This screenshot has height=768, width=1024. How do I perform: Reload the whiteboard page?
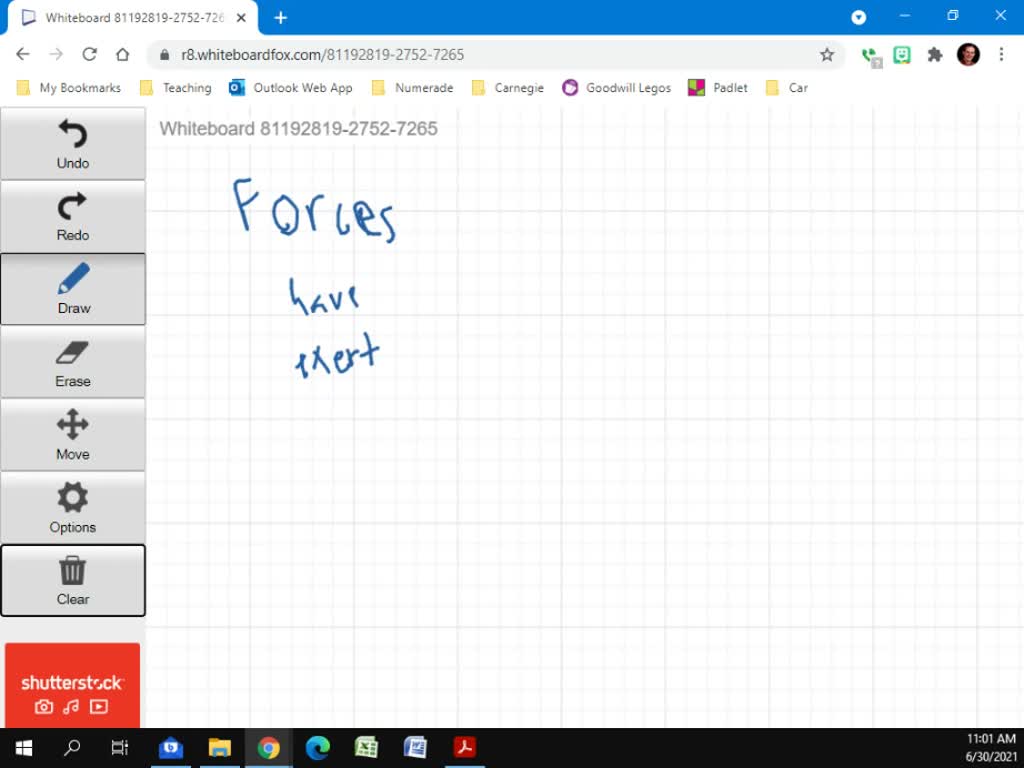tap(89, 55)
